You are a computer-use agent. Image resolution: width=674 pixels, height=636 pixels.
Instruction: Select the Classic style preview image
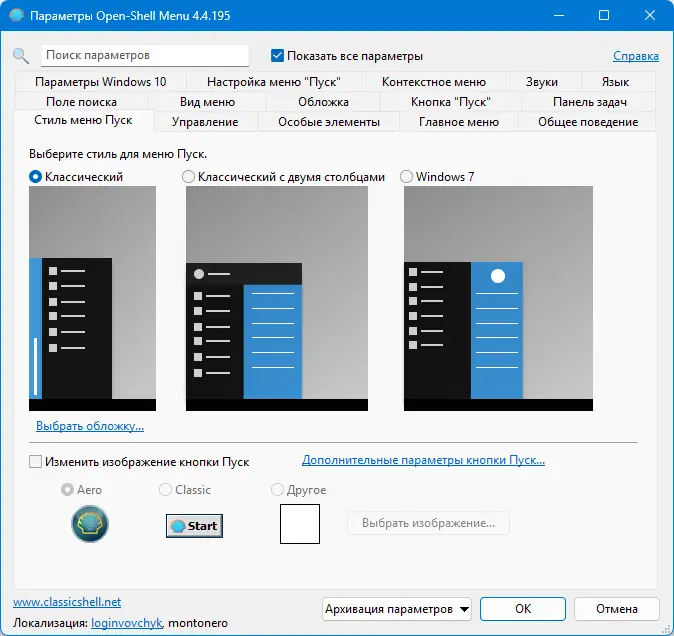tap(92, 298)
